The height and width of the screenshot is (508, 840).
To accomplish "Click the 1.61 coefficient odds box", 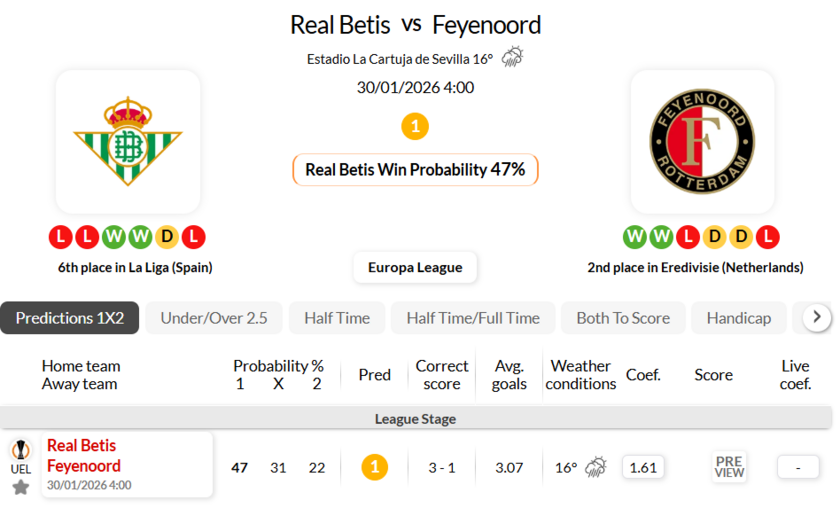I will 643,467.
